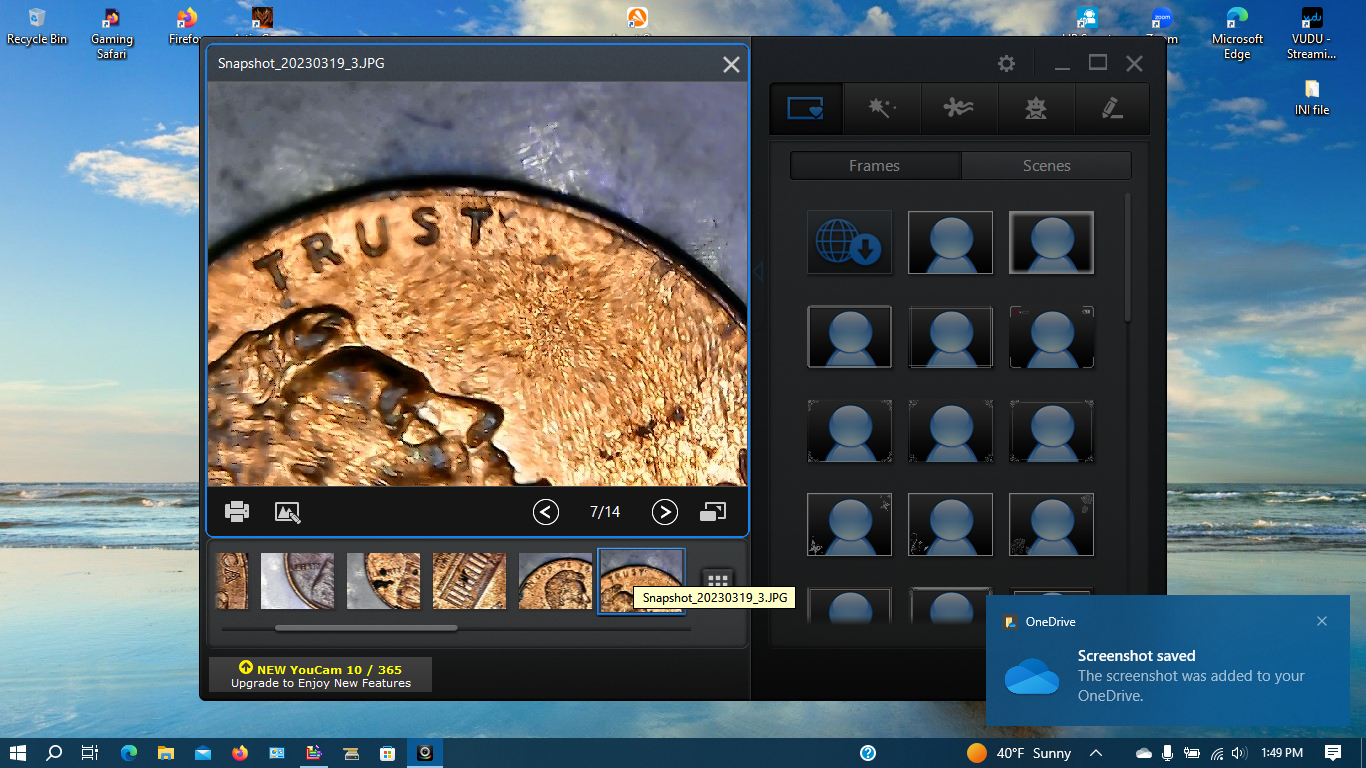The width and height of the screenshot is (1366, 768).
Task: Open the Windows Start menu
Action: [18, 753]
